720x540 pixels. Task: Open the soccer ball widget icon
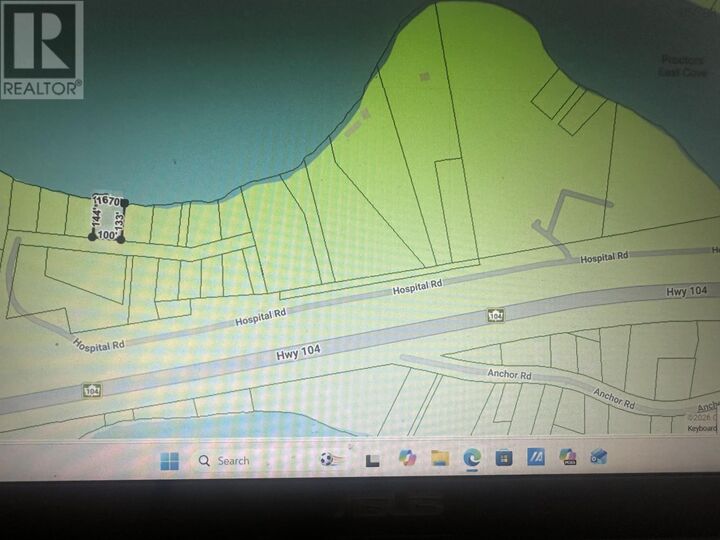click(x=327, y=459)
